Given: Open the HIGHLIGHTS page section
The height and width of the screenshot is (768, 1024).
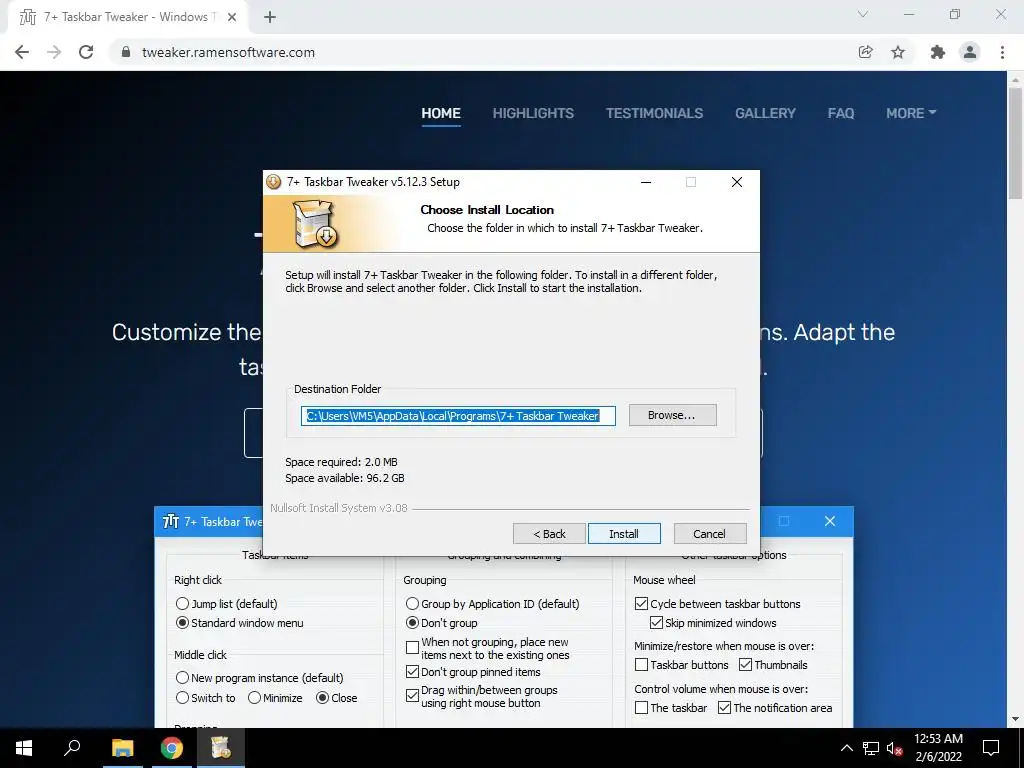Looking at the screenshot, I should coord(533,114).
